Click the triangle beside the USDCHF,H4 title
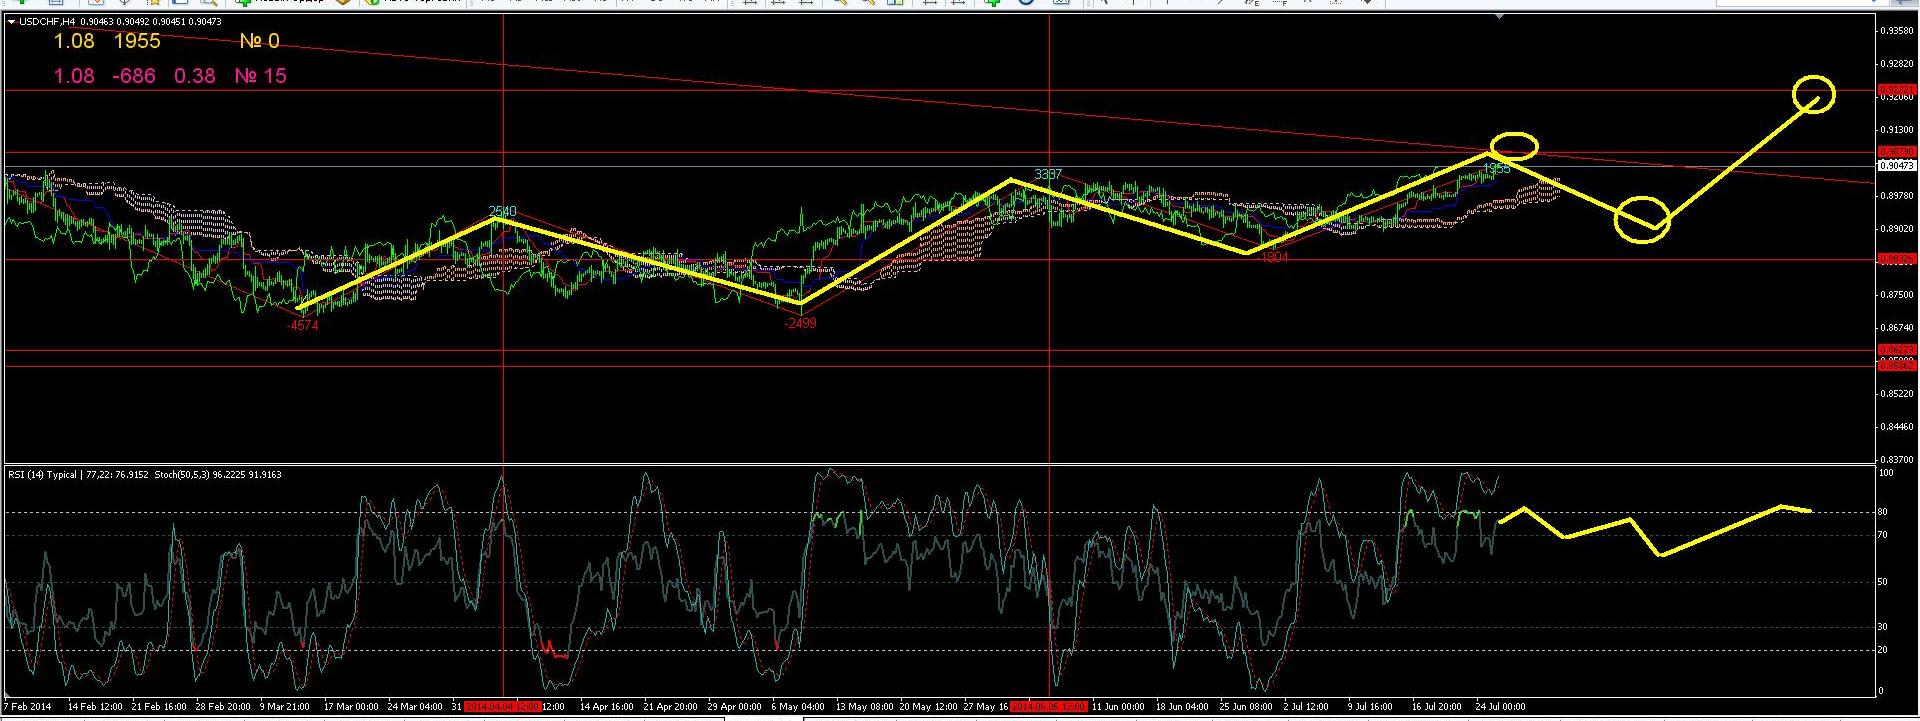Viewport: 1920px width, 721px height. click(11, 22)
